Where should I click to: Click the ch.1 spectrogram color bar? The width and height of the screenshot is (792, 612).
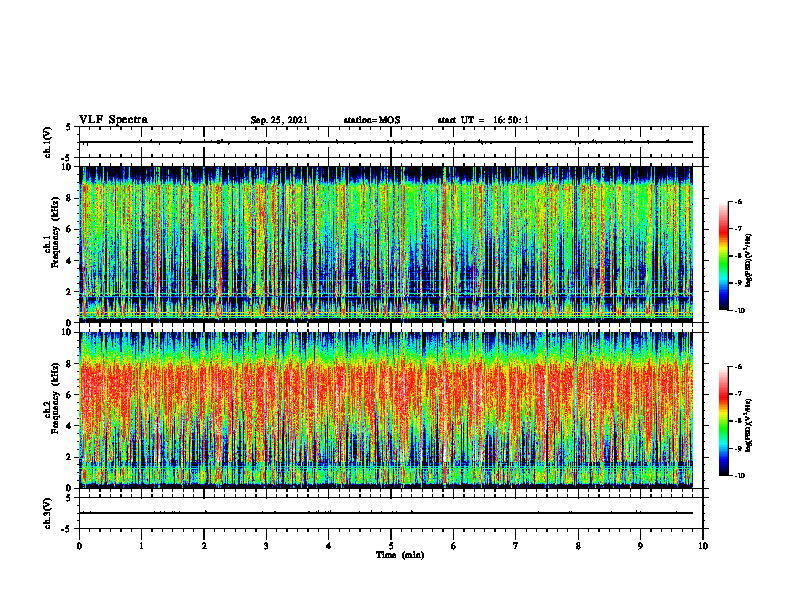click(x=723, y=256)
